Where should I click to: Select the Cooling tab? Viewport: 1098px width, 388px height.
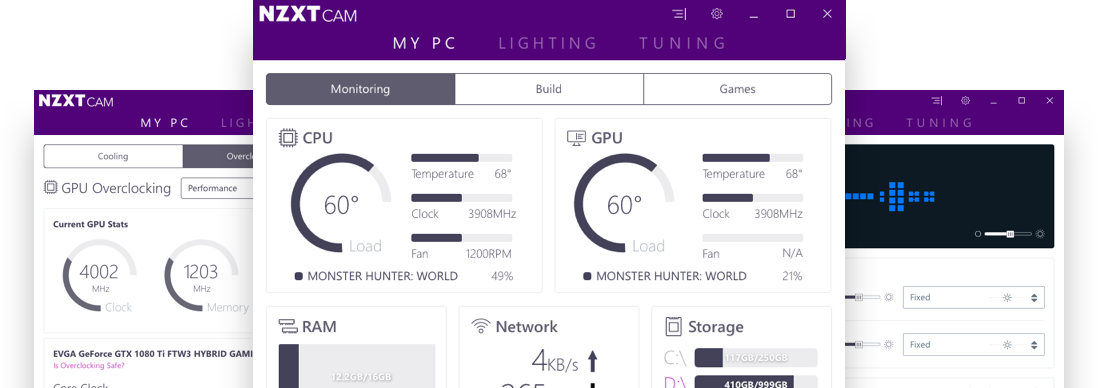(x=113, y=156)
